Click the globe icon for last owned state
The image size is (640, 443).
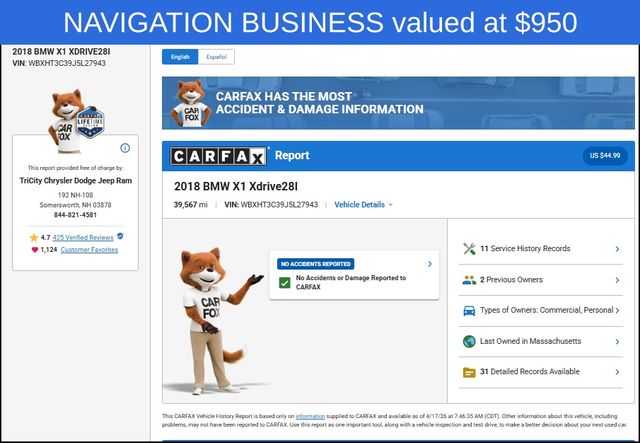pos(469,341)
